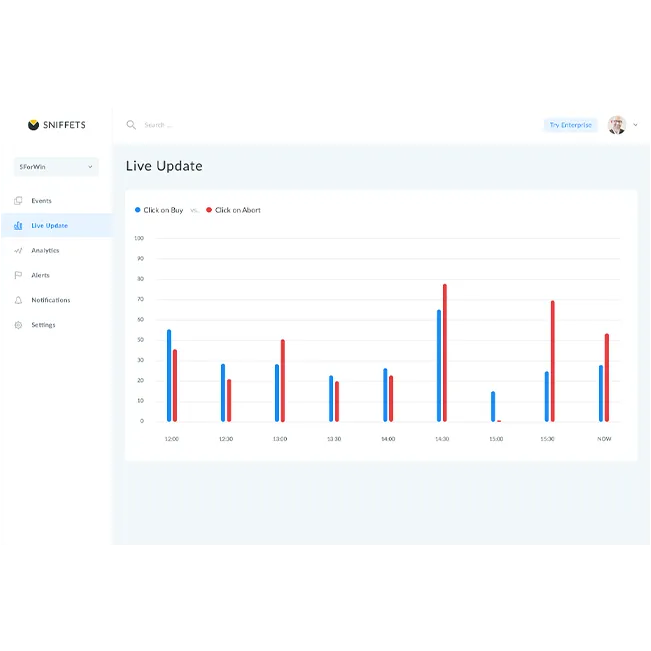
Task: Click the Notifications bell icon
Action: pyautogui.click(x=18, y=300)
